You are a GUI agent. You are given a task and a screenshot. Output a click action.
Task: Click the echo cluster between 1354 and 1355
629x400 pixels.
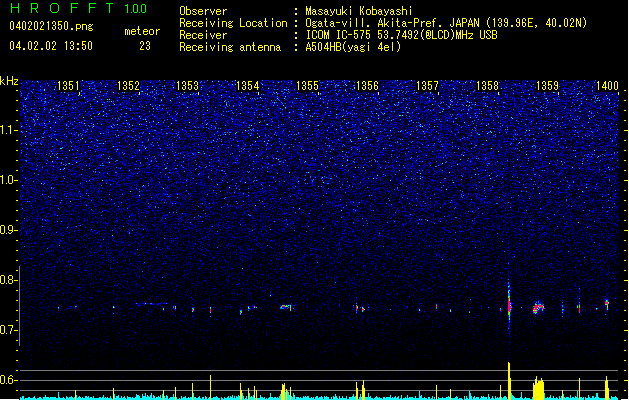click(x=286, y=307)
